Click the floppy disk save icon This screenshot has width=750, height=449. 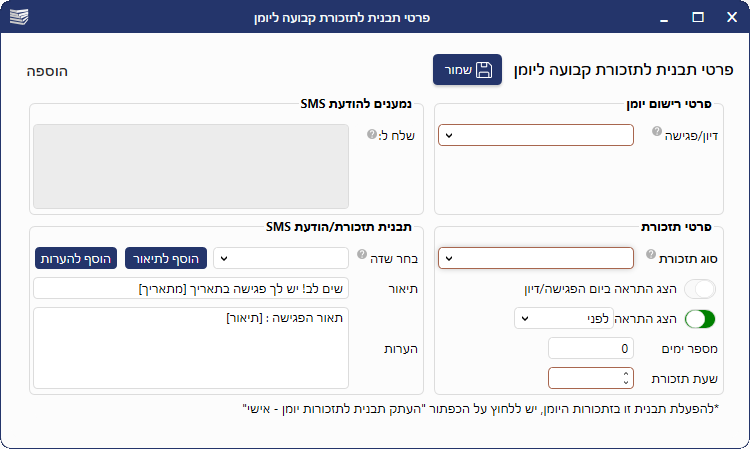(x=484, y=70)
